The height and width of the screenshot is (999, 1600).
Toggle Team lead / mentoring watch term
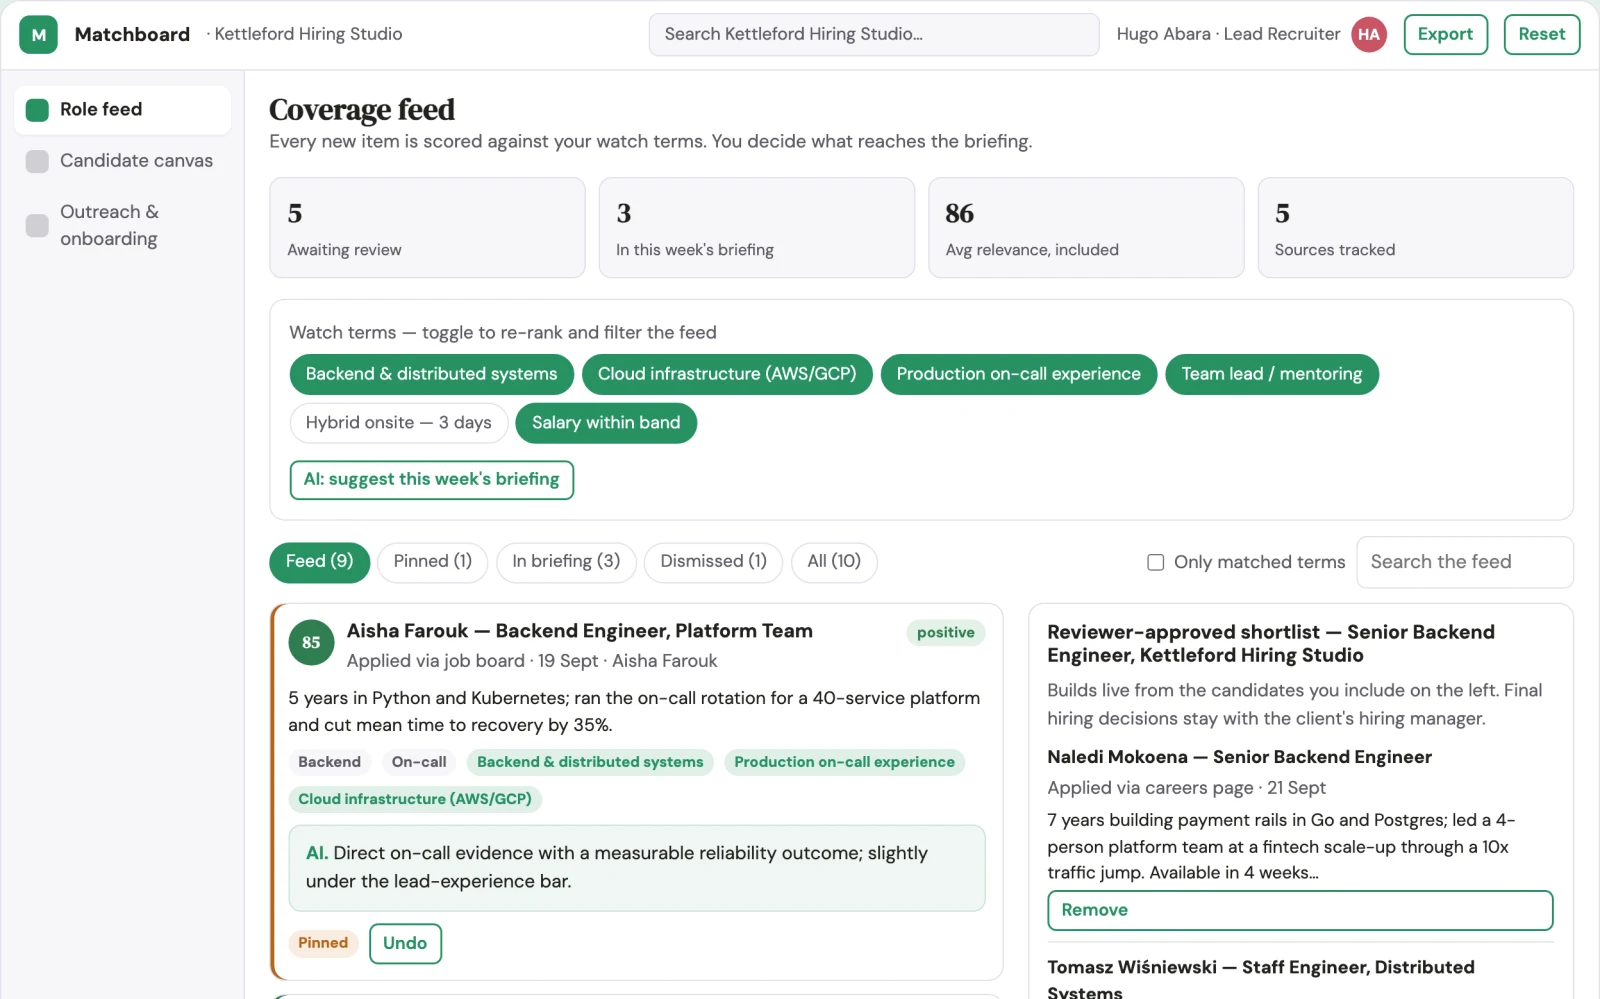(1271, 374)
